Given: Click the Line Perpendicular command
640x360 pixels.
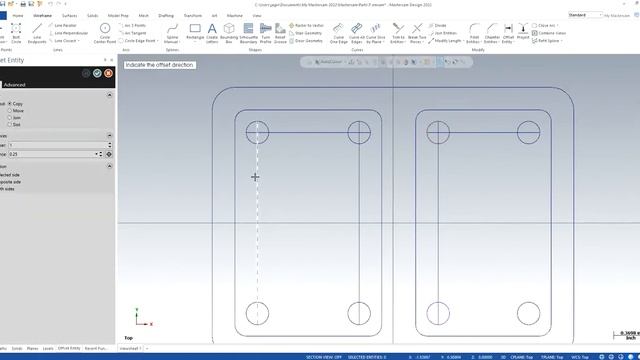Looking at the screenshot, I should tap(68, 33).
